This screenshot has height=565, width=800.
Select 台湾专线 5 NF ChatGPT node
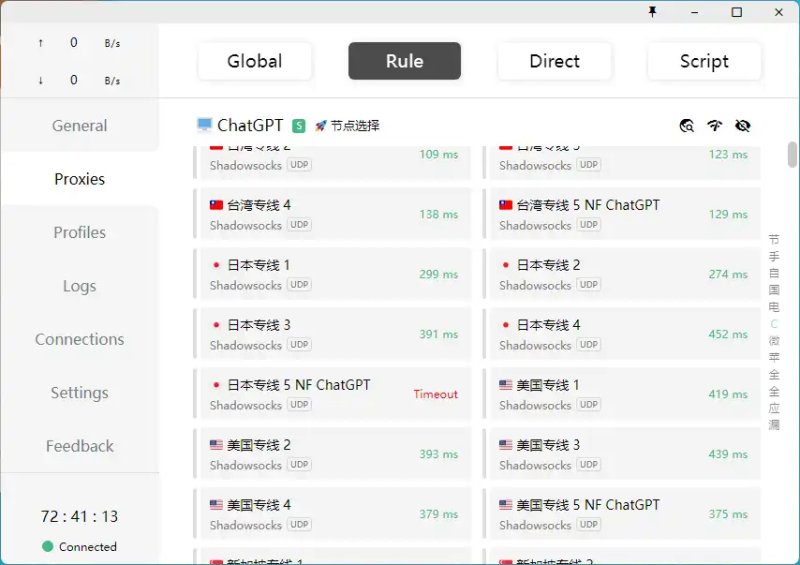[622, 214]
